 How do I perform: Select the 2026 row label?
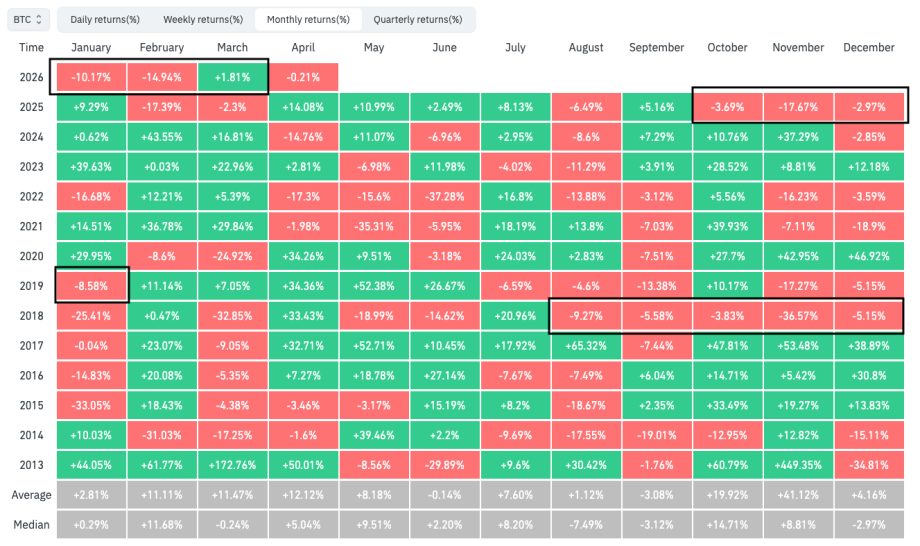[x=31, y=77]
